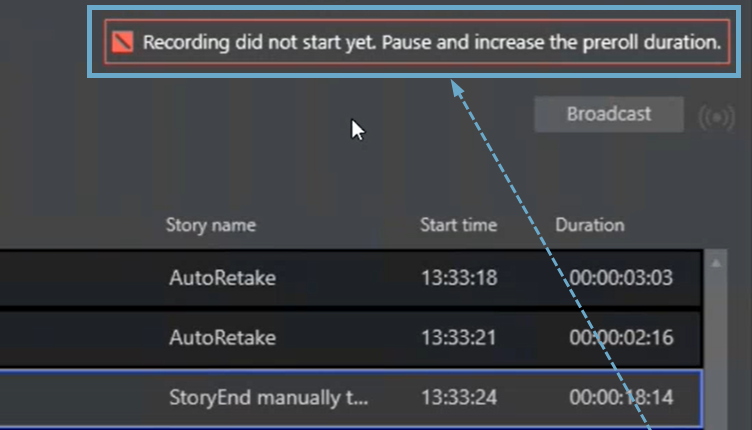The height and width of the screenshot is (430, 752).
Task: Click the 00:00:18:14 duration cell
Action: pyautogui.click(x=621, y=397)
